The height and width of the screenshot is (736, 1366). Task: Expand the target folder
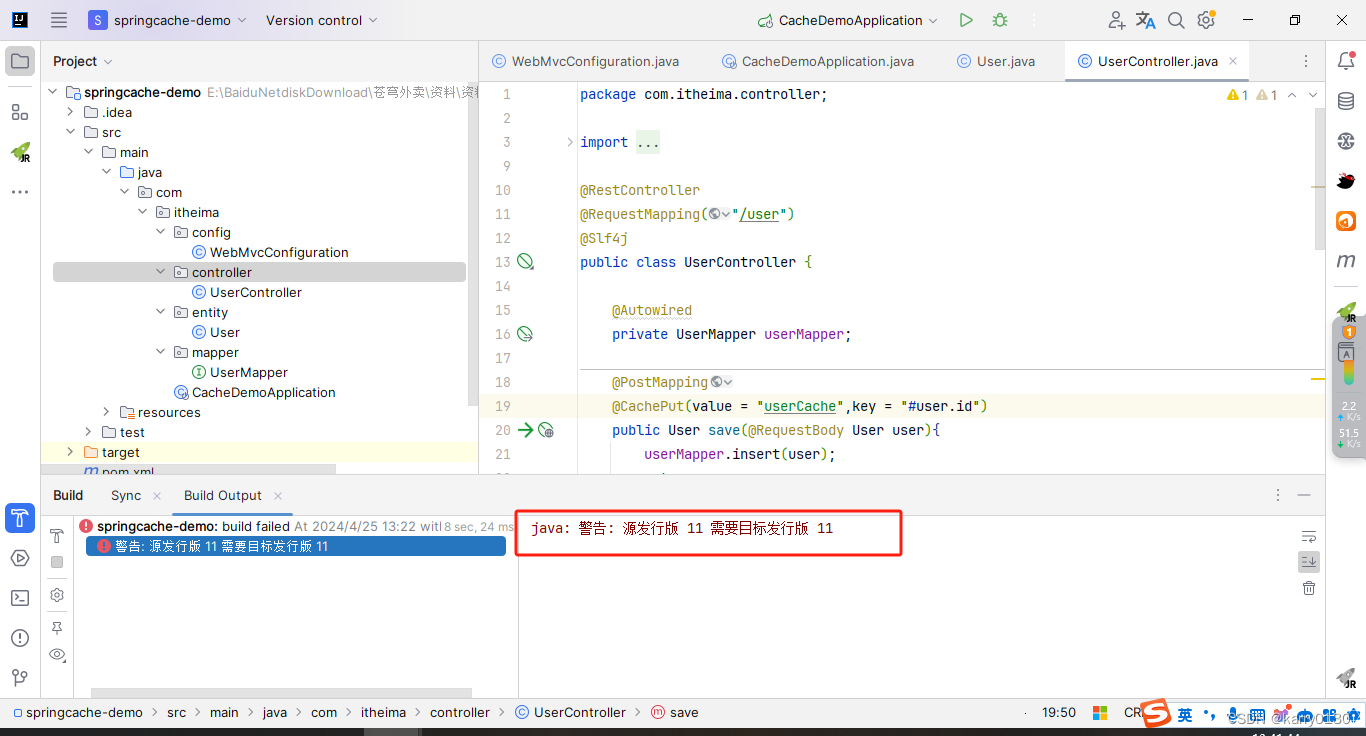pyautogui.click(x=71, y=452)
